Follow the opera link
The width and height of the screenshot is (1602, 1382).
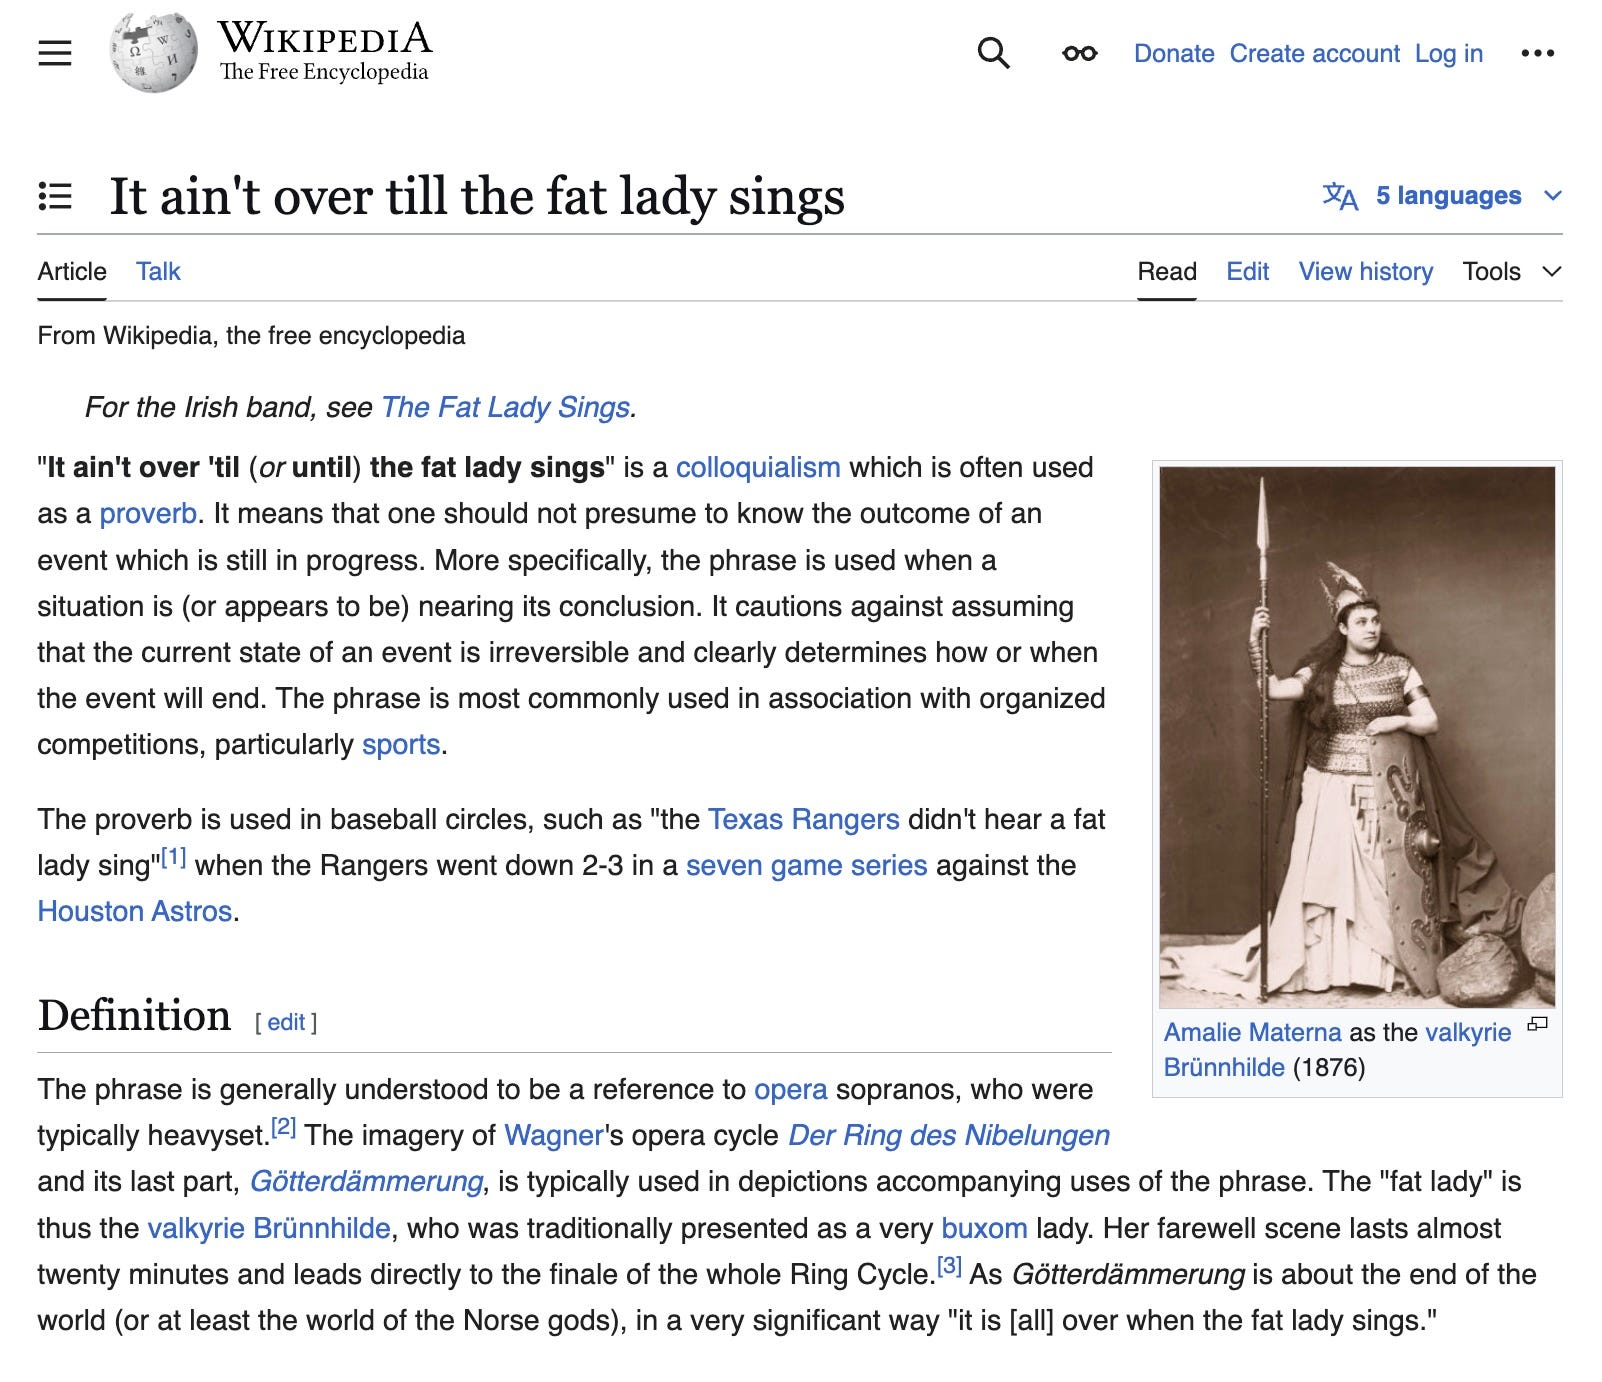(x=790, y=1089)
